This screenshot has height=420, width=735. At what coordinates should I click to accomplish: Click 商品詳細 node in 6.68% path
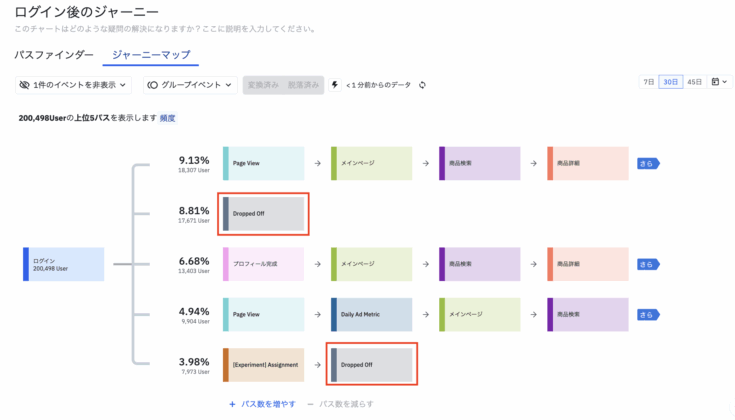[588, 264]
